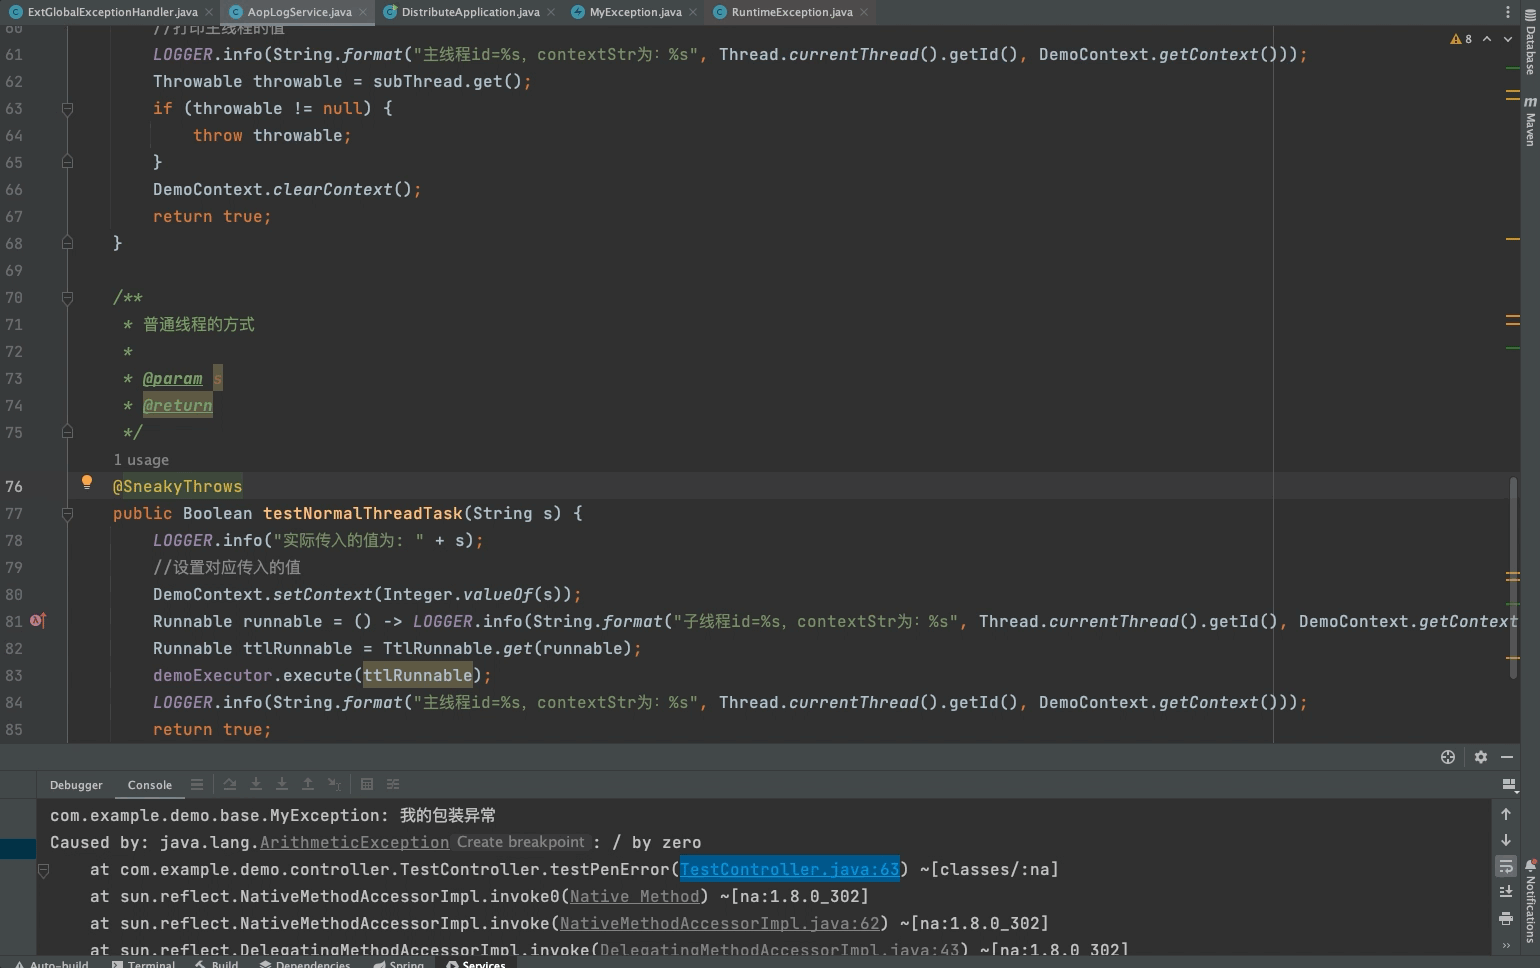Click the Scroll to End console icon

[1506, 892]
